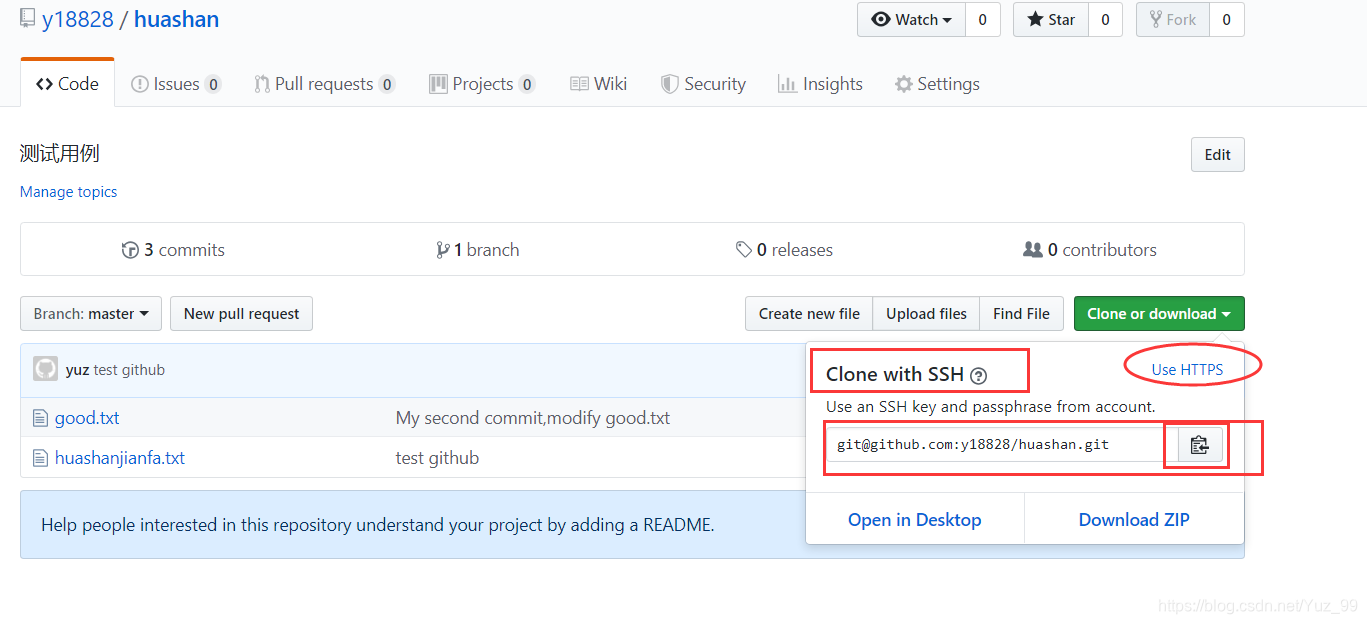Click the yuz avatar thumbnail
This screenshot has width=1367, height=624.
pyautogui.click(x=45, y=369)
